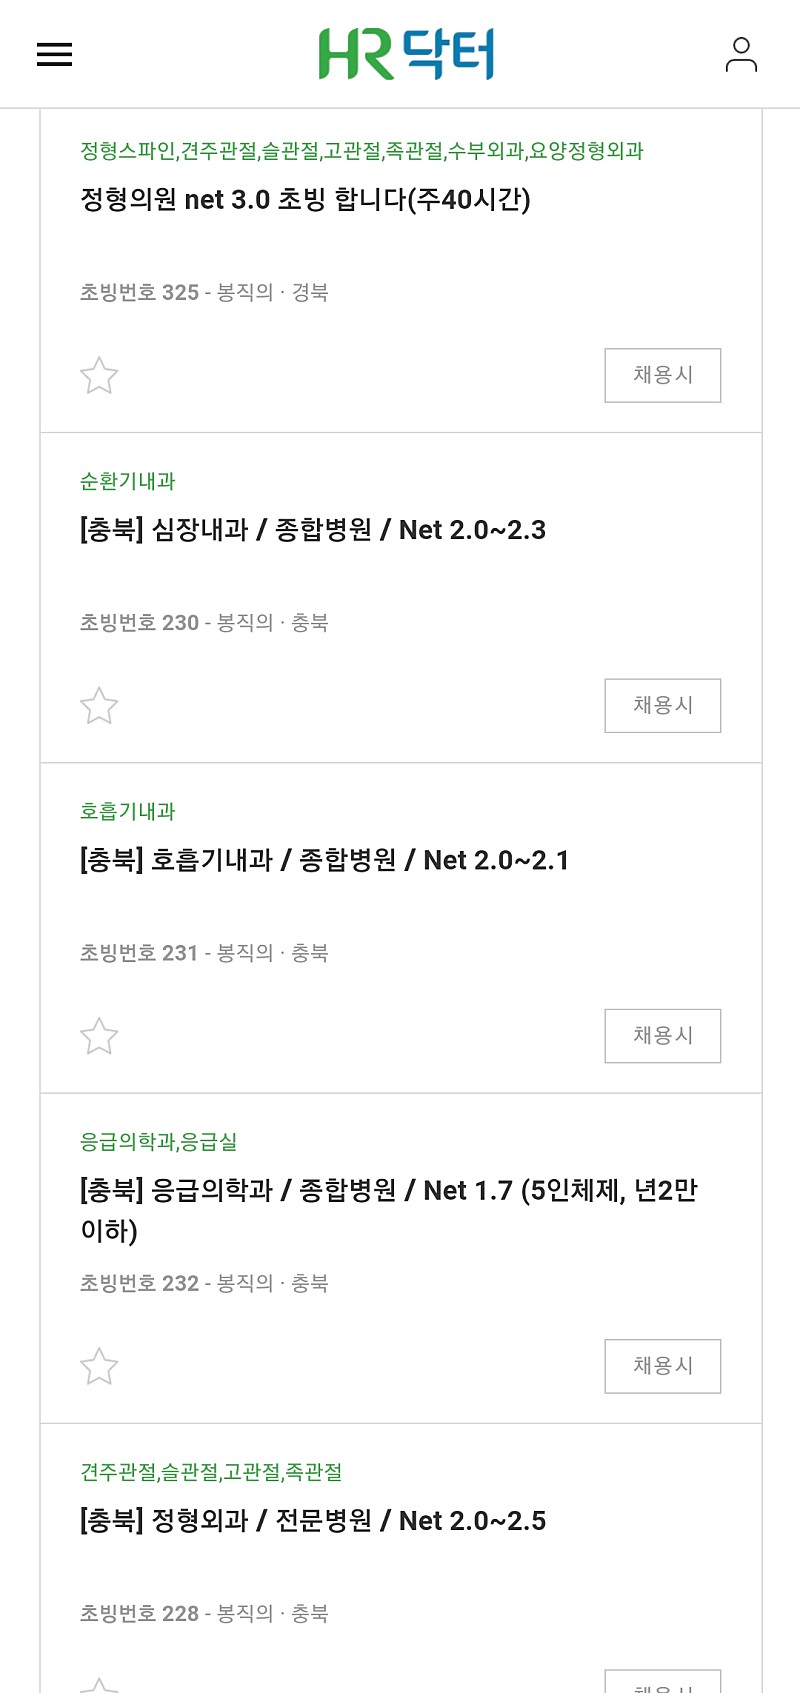
Task: Open 정형의원 net 3.0 초빙 합니다 posting
Action: pos(305,199)
